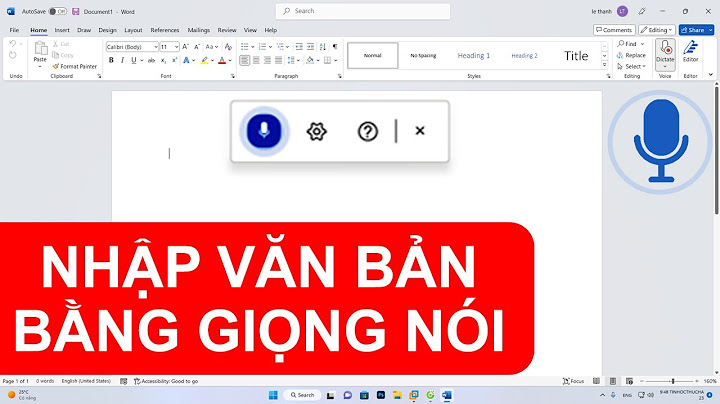Increase paragraph indent
720x404 pixels.
(x=310, y=46)
